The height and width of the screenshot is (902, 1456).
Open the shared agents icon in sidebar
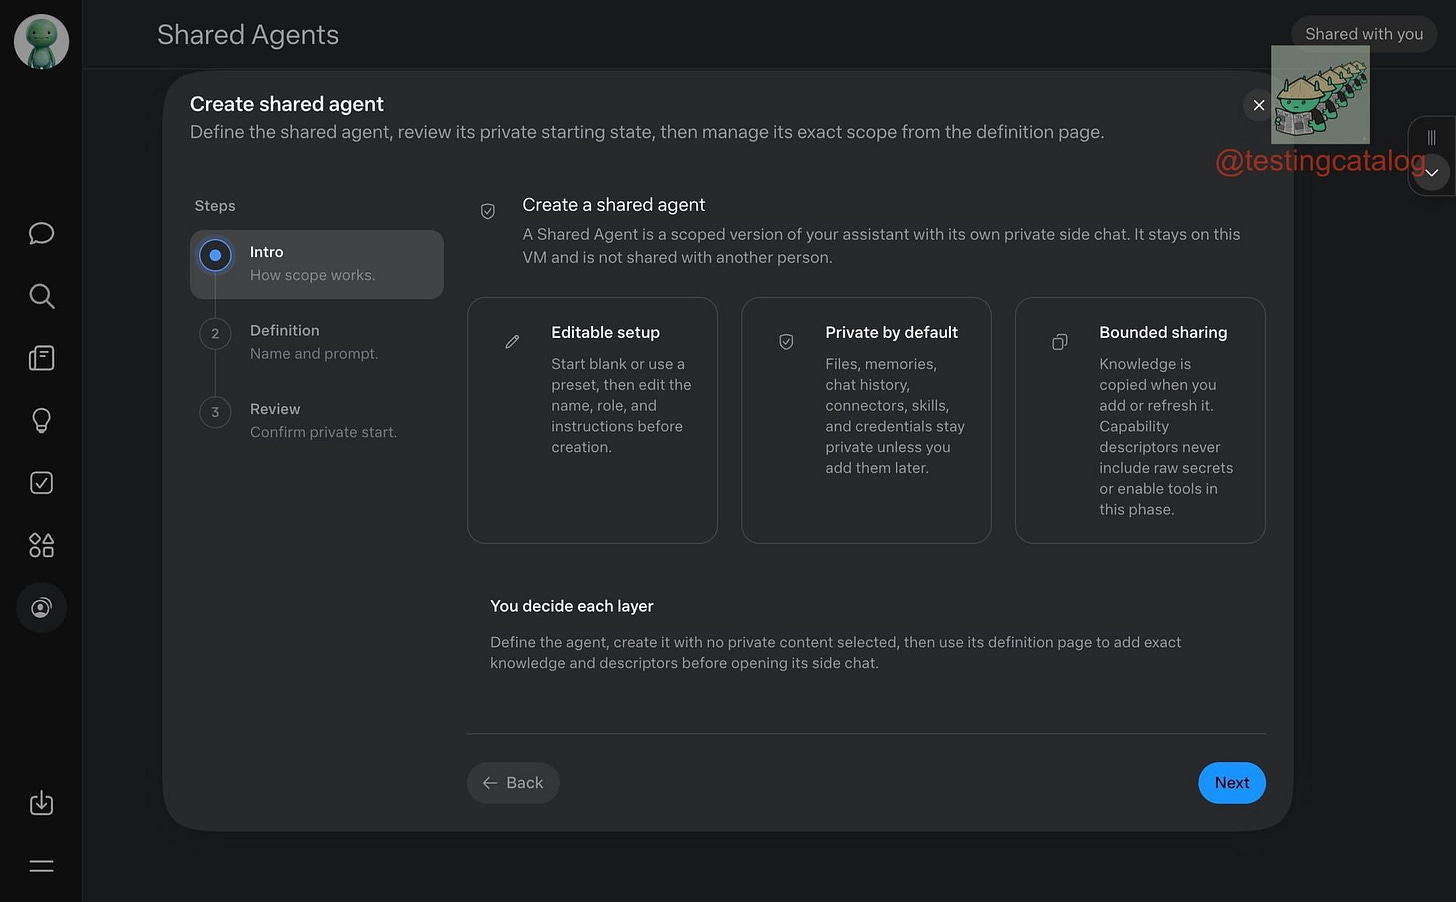[41, 608]
